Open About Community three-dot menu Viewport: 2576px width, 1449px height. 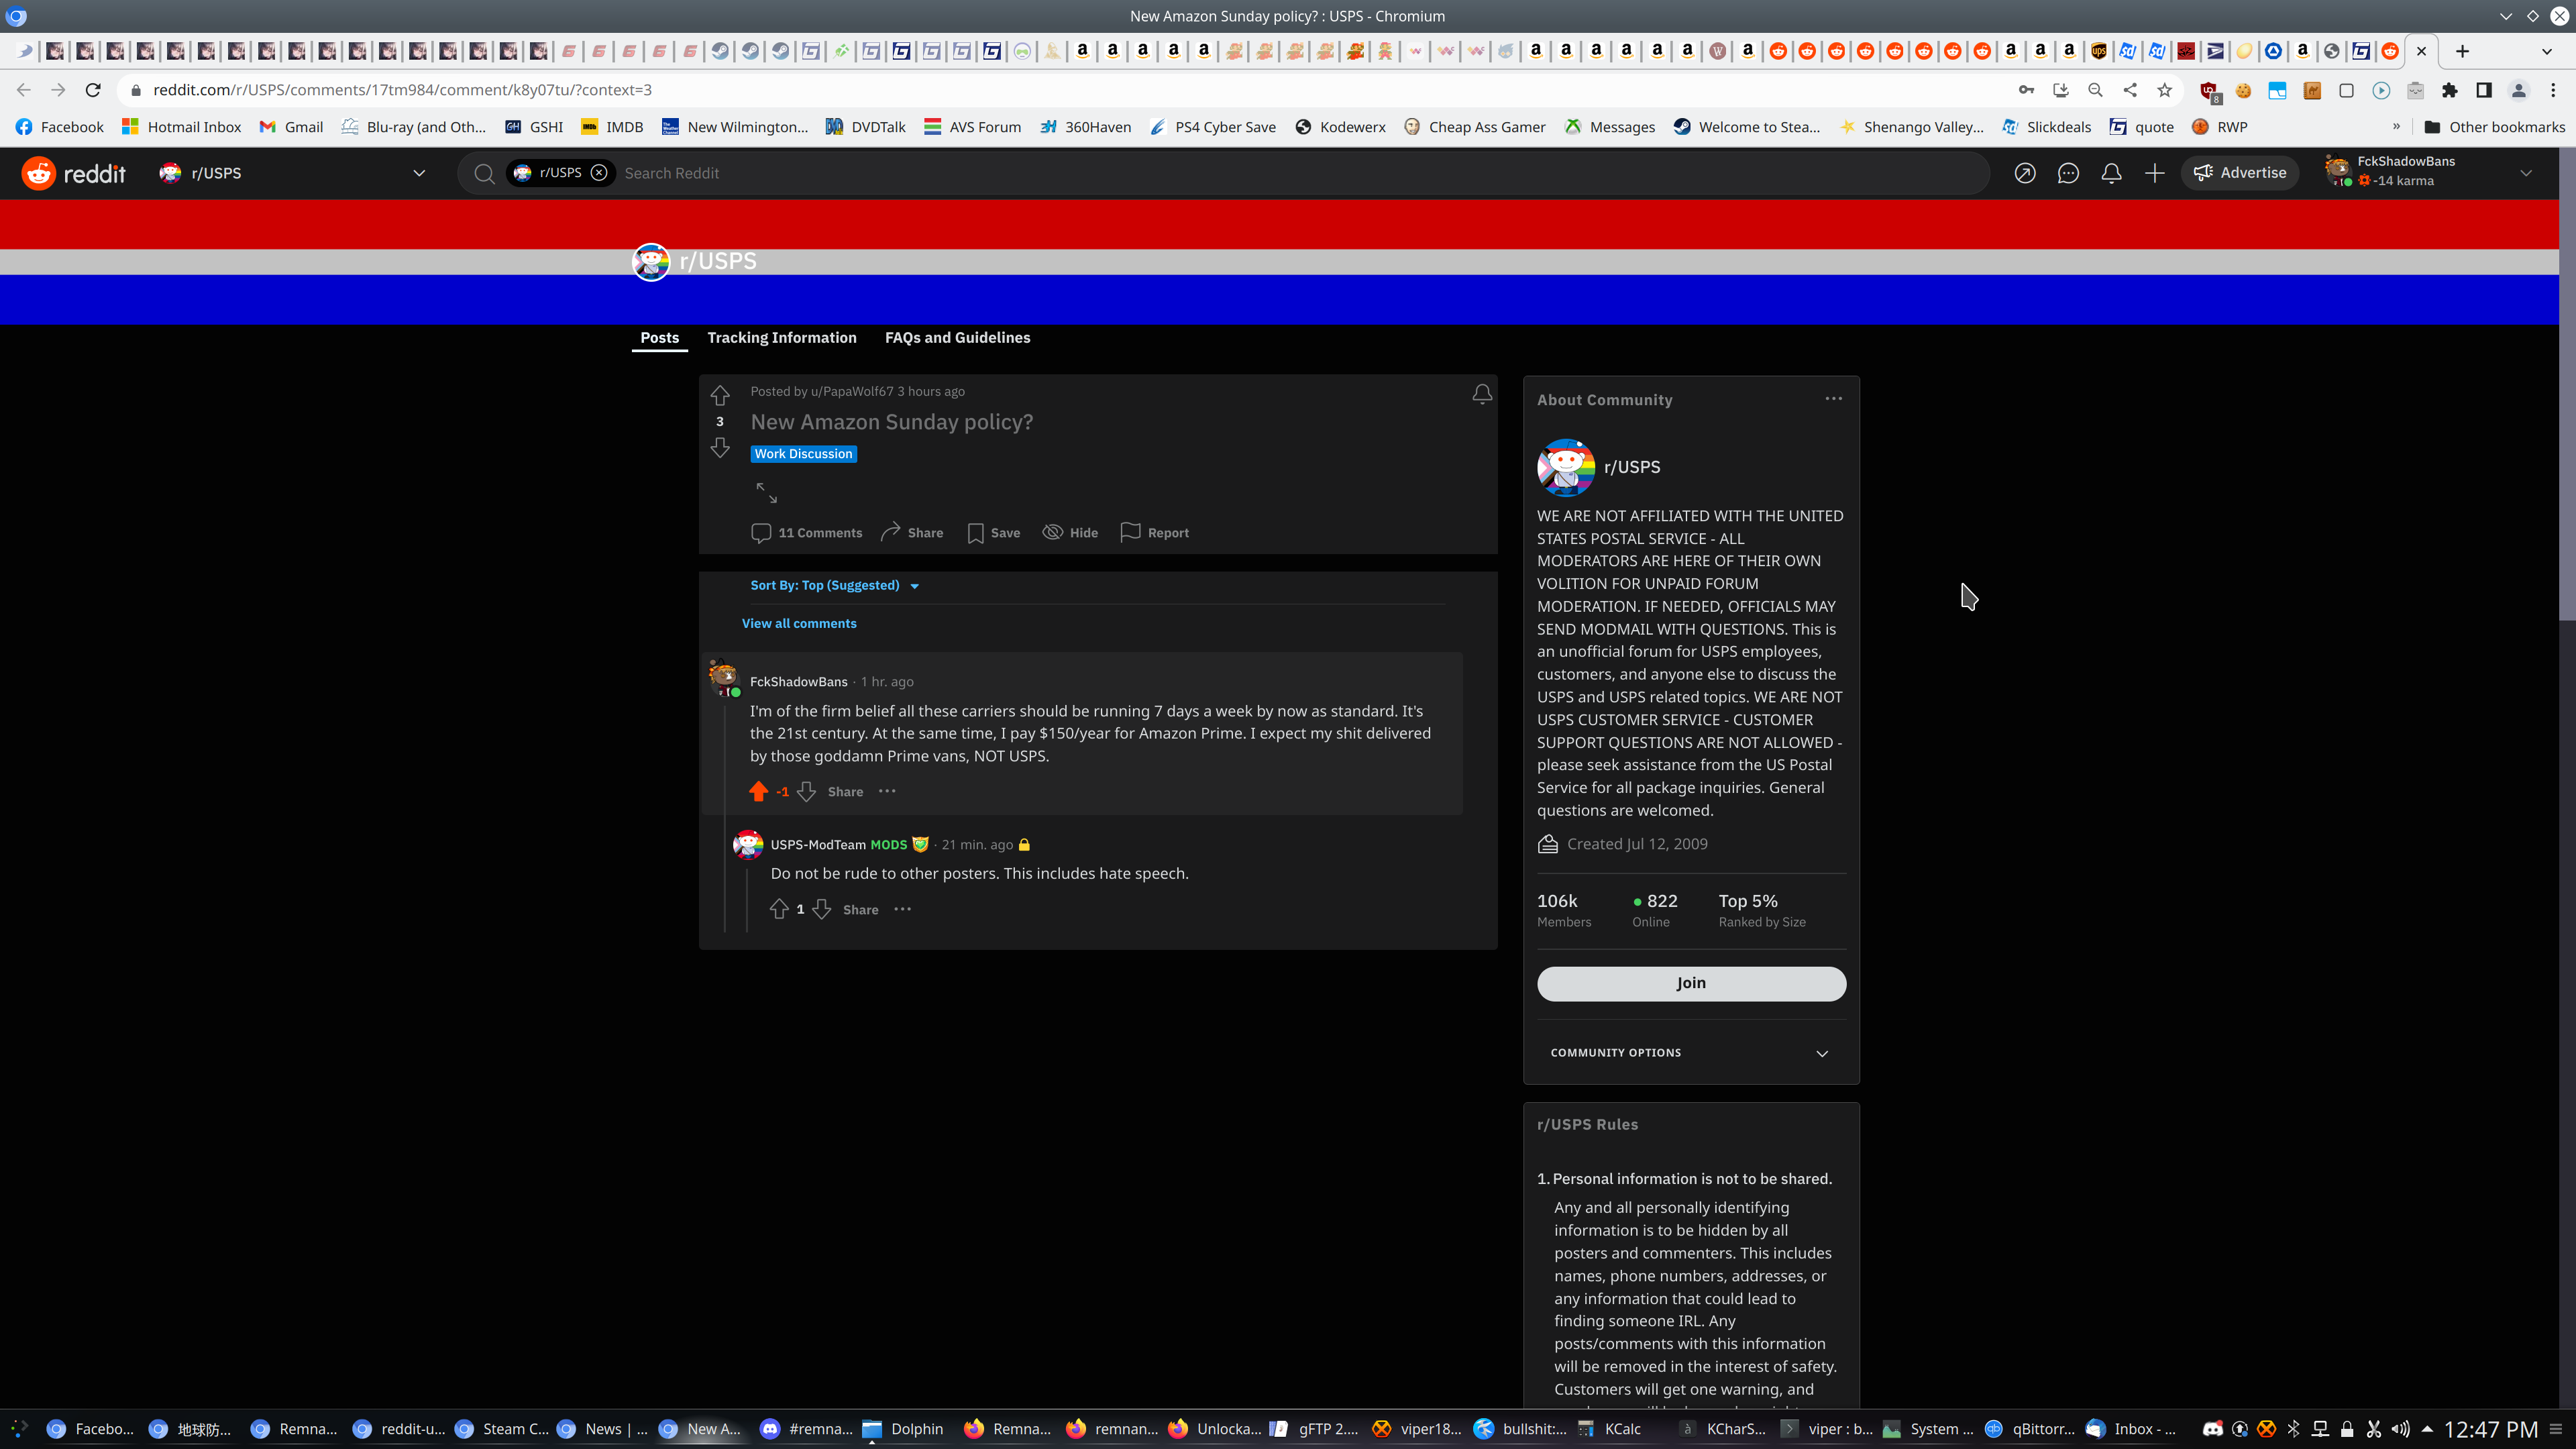[1833, 398]
